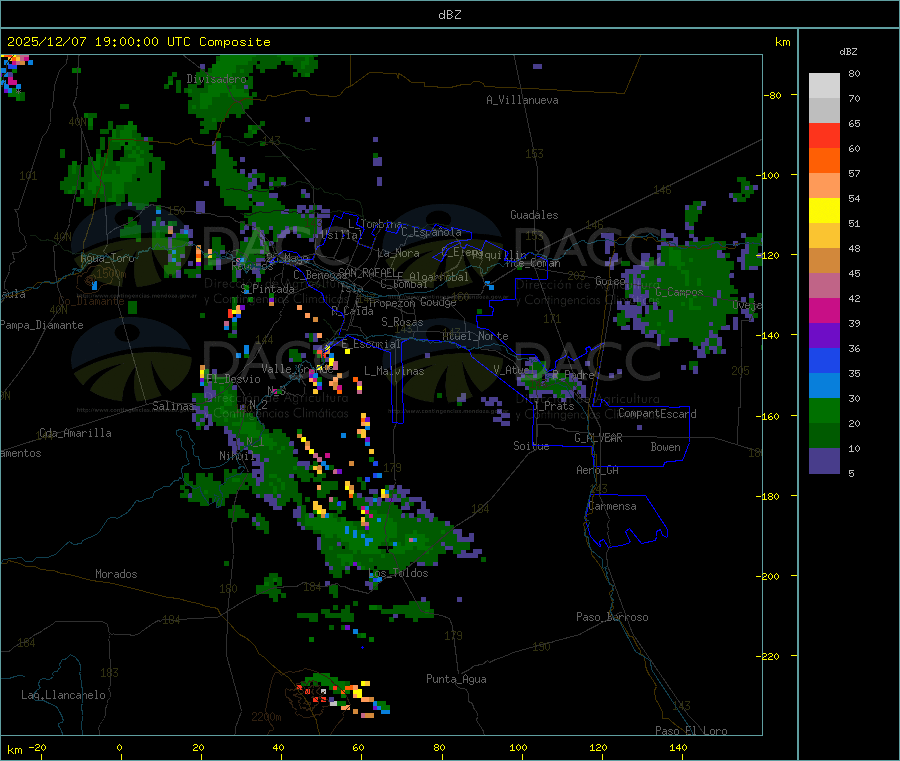Viewport: 900px width, 761px height.
Task: Select the La_Nora label
Action: pos(398,253)
